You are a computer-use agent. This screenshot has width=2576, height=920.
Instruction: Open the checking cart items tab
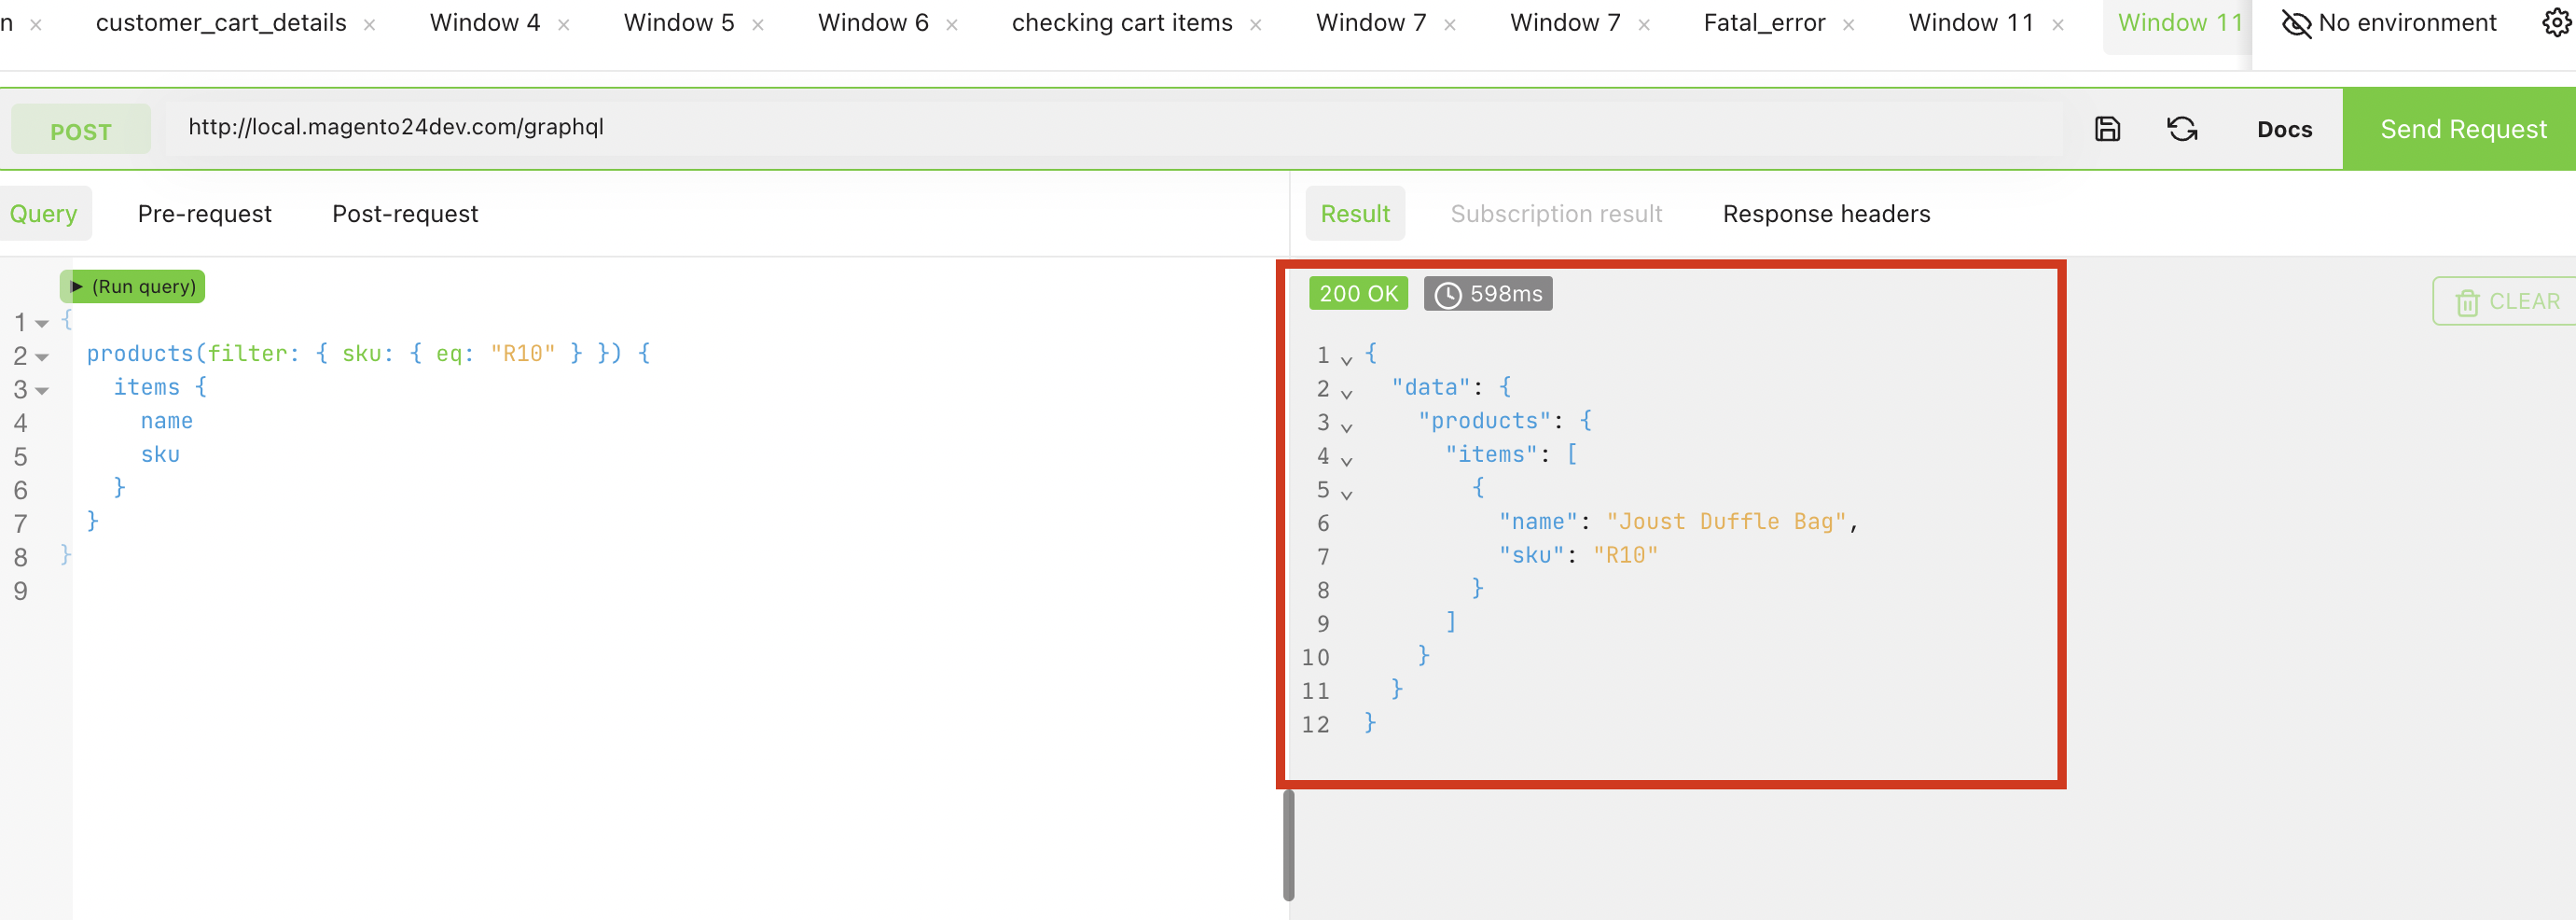coord(1122,22)
